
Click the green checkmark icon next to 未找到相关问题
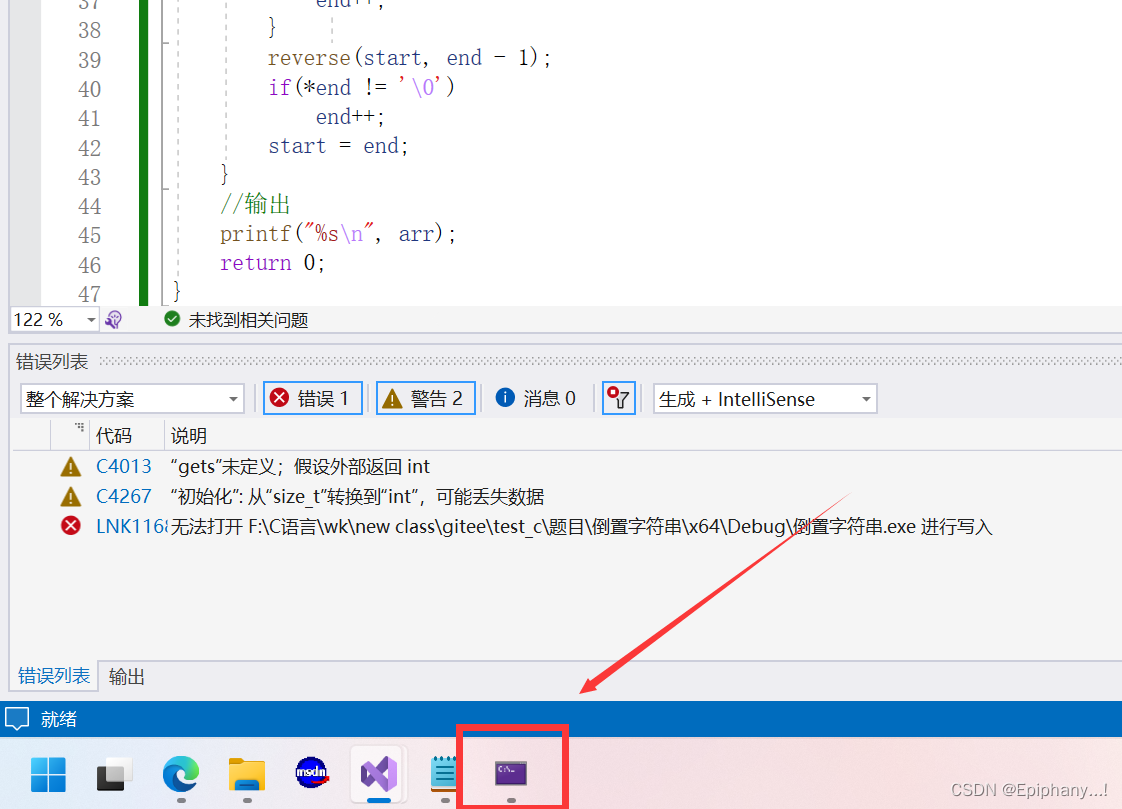tap(172, 319)
